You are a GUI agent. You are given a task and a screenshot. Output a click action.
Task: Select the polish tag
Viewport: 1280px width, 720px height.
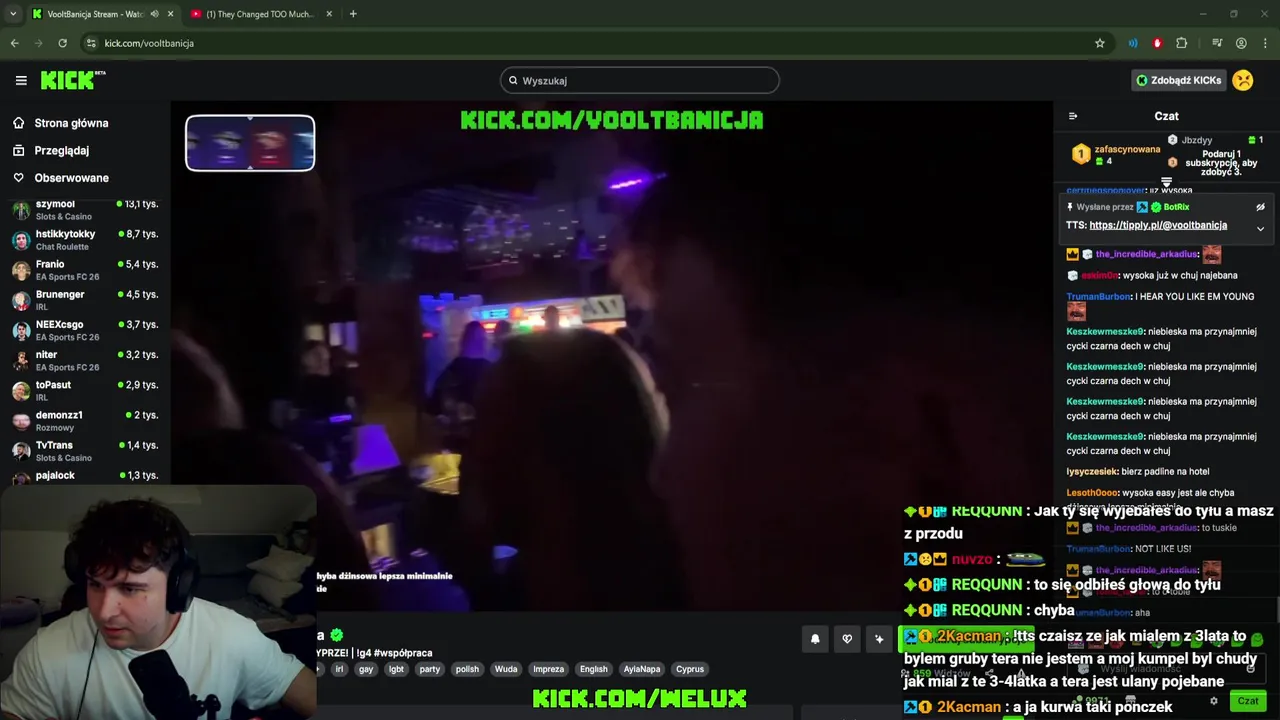click(x=467, y=669)
